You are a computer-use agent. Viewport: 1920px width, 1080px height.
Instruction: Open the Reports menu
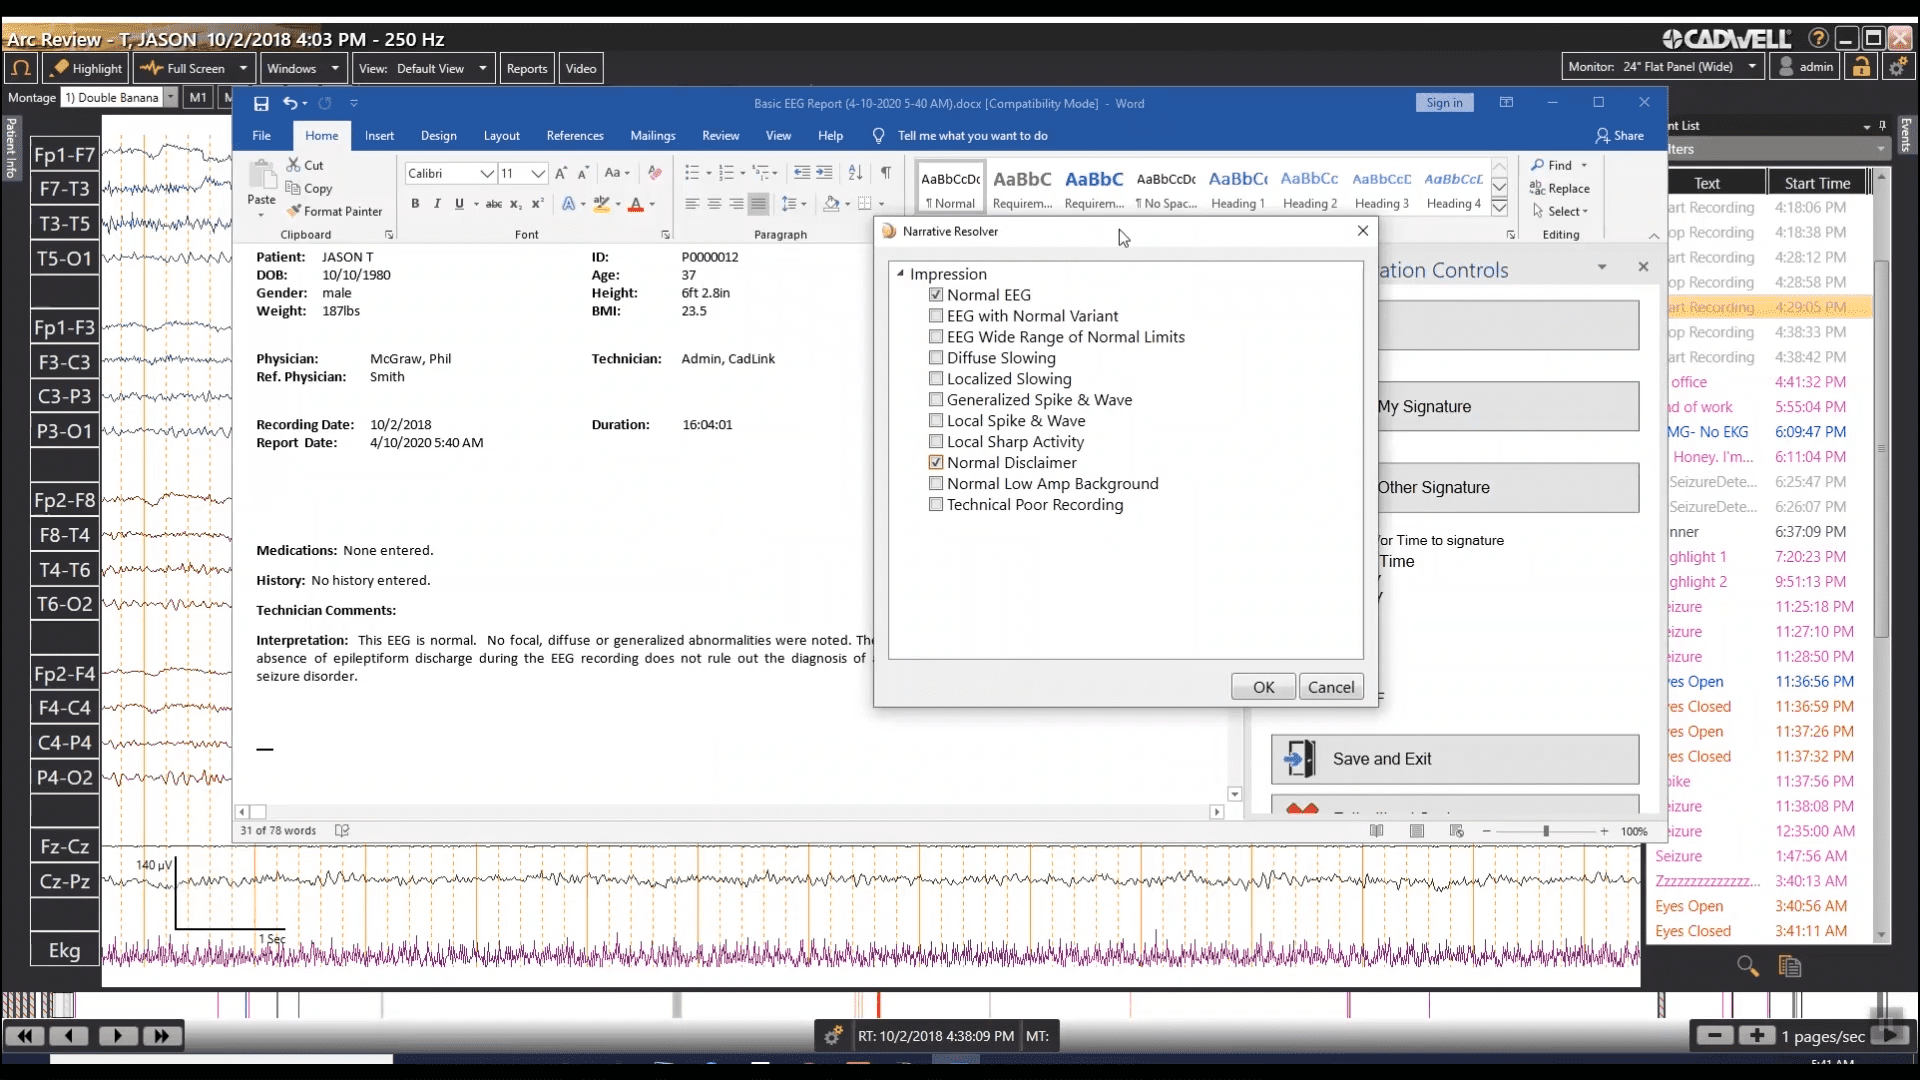coord(527,68)
